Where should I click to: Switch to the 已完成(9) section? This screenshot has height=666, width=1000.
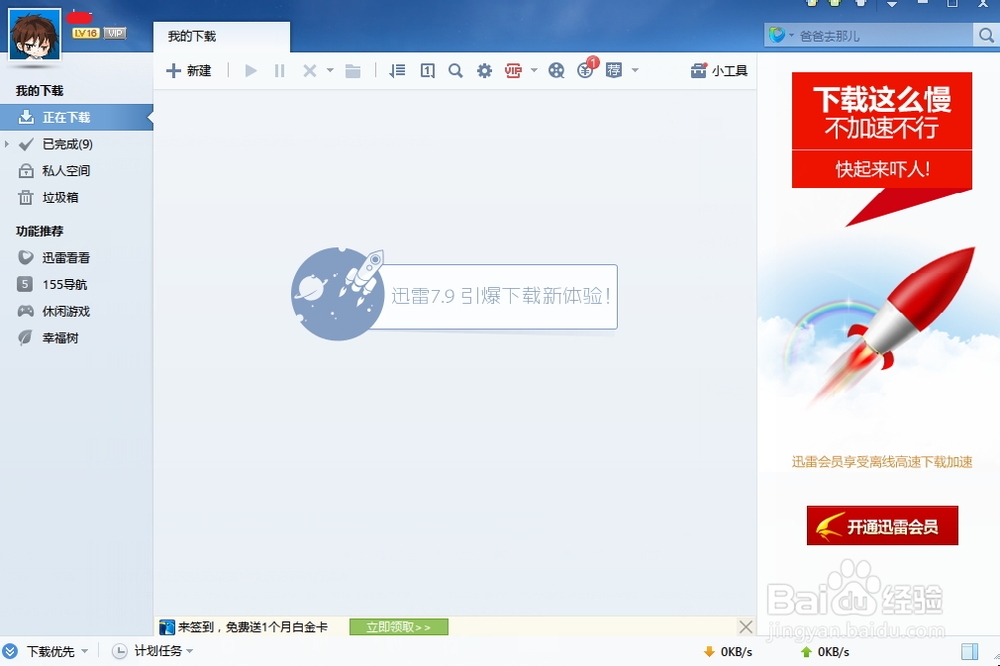[x=66, y=143]
